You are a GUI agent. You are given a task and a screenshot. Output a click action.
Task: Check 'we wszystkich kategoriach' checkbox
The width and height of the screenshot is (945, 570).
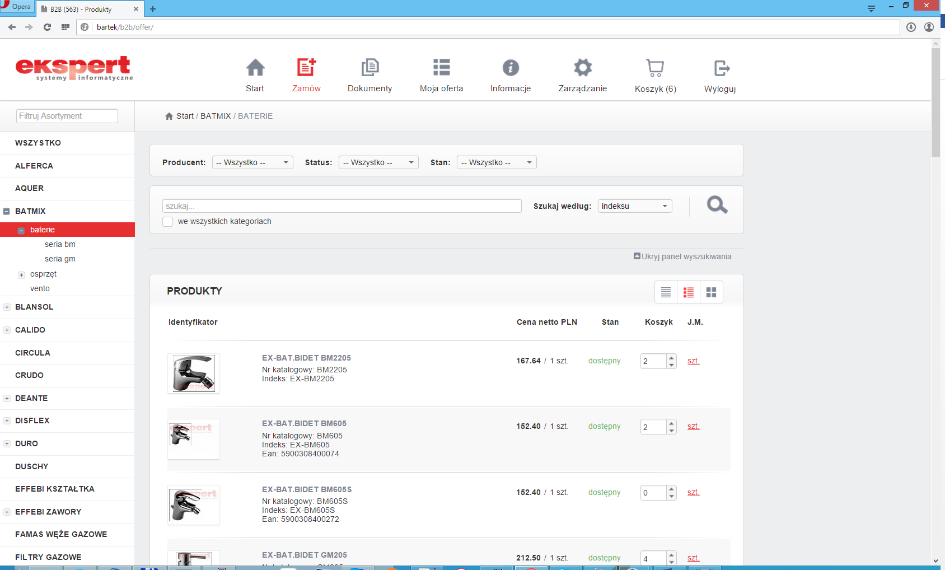click(168, 222)
